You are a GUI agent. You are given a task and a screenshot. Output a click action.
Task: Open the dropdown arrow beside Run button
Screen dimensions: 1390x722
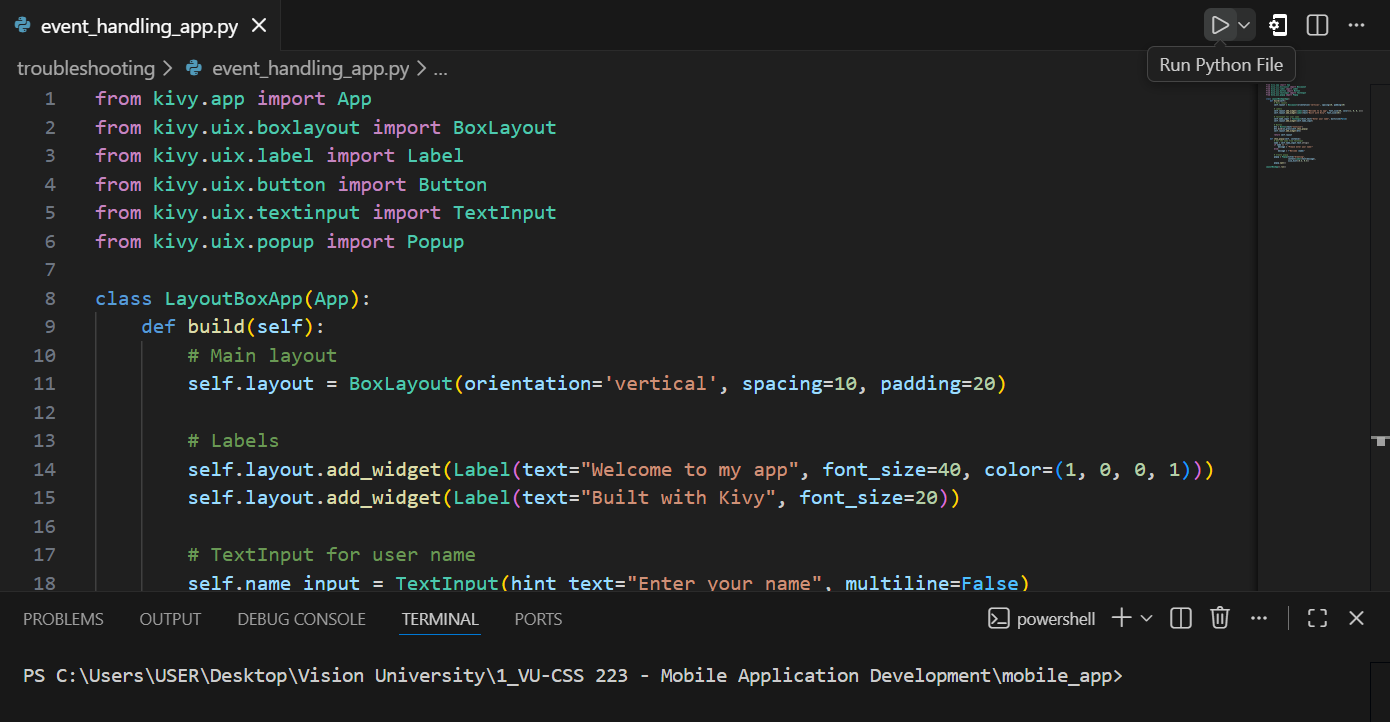(1244, 25)
